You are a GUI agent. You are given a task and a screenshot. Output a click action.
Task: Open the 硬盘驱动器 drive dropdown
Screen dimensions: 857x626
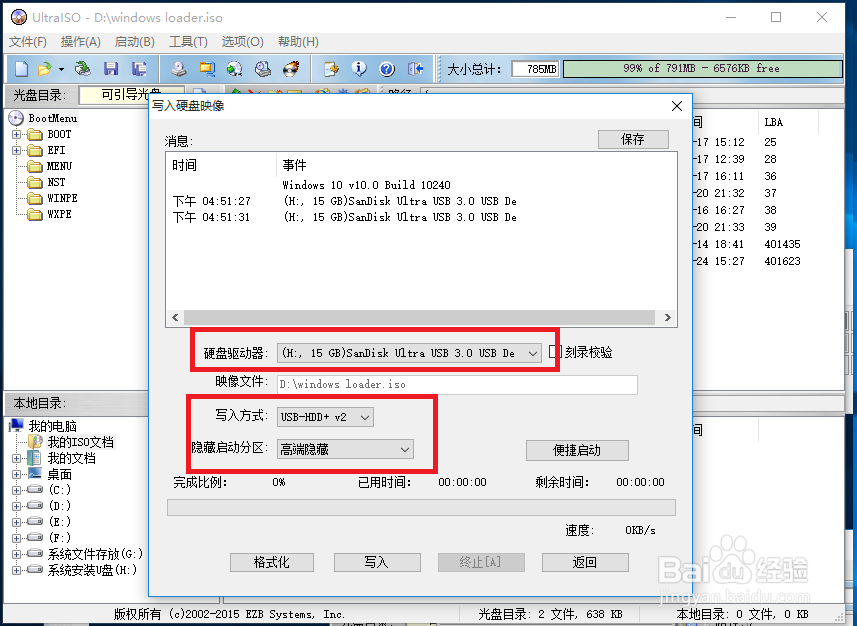[x=531, y=352]
